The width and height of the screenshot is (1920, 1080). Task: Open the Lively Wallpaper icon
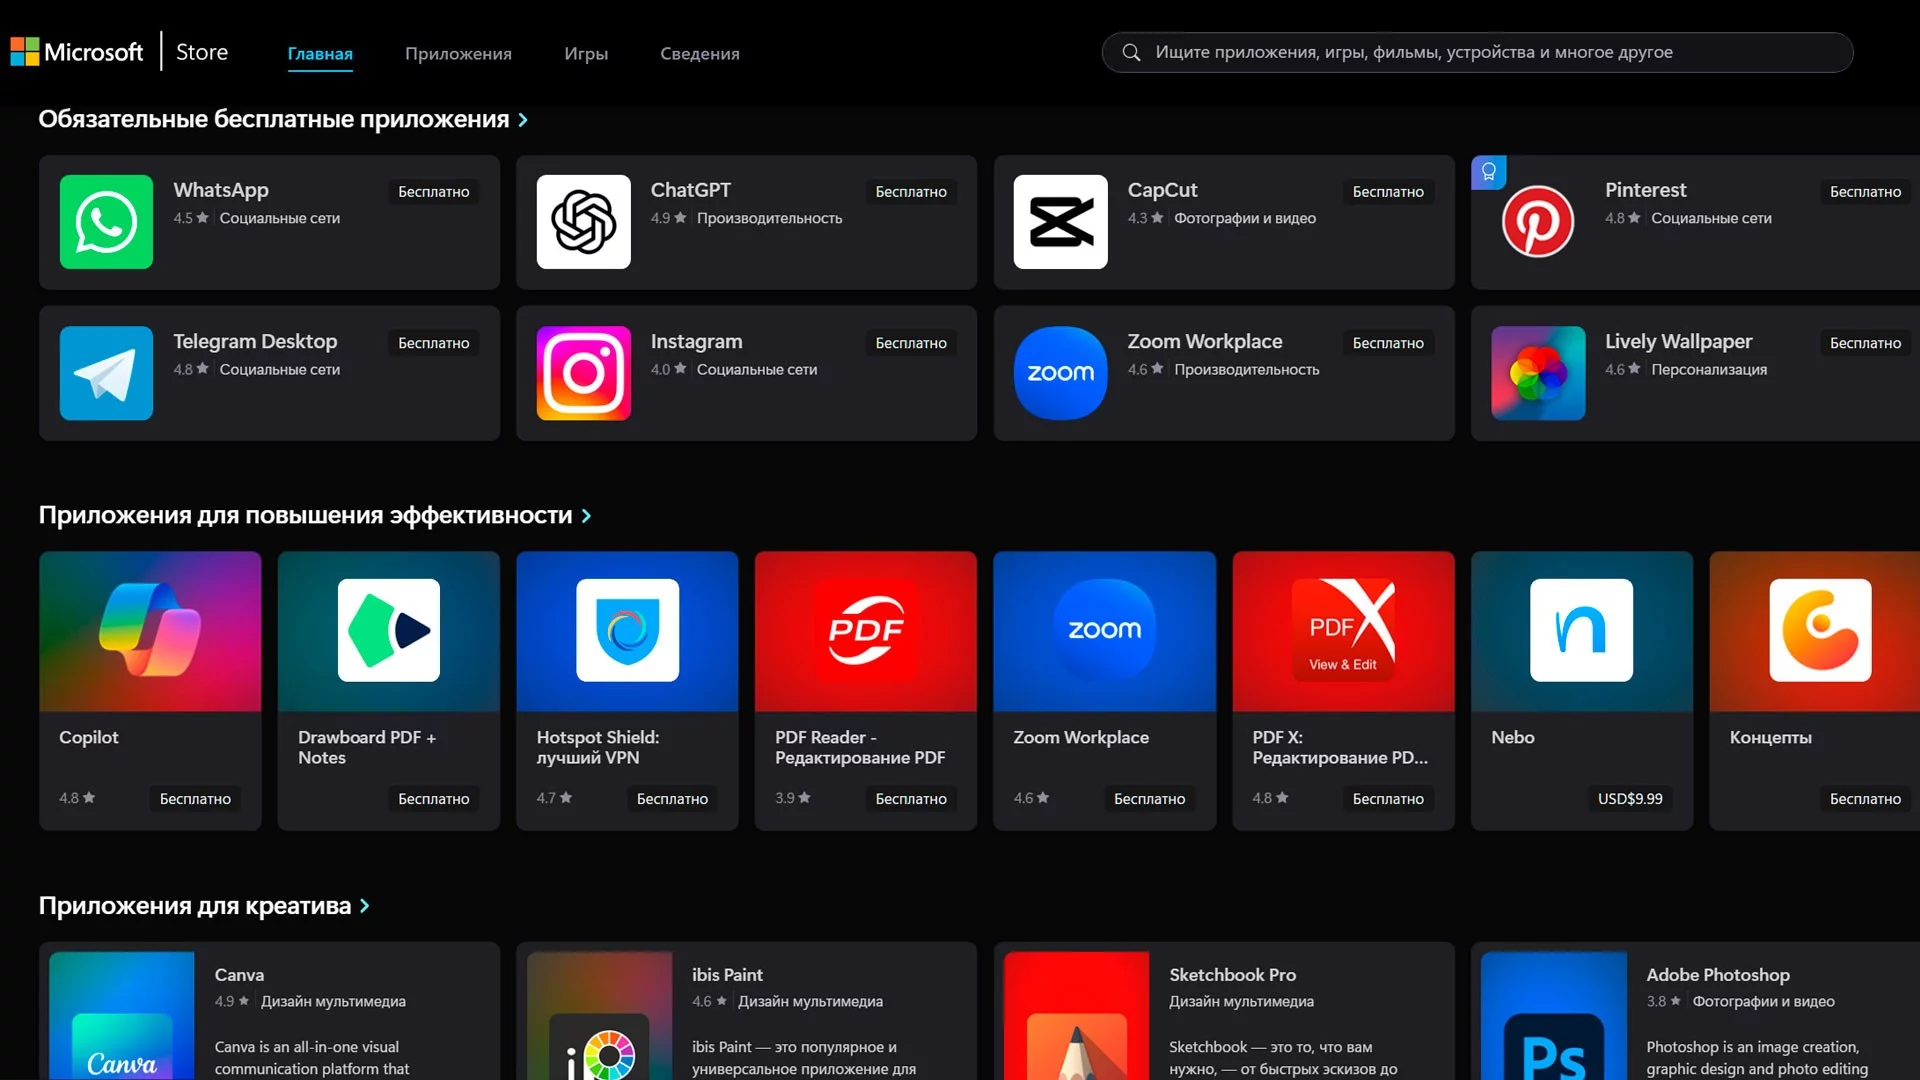pos(1537,373)
